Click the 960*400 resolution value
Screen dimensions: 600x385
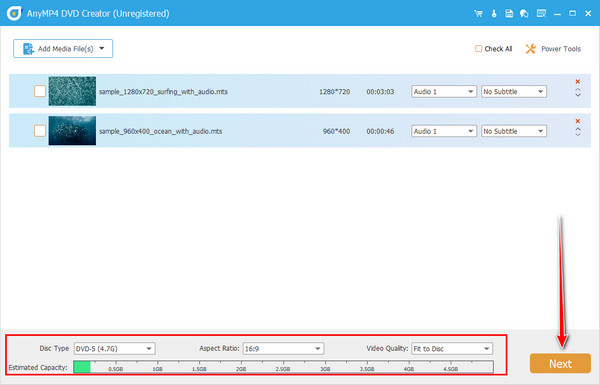pos(336,131)
